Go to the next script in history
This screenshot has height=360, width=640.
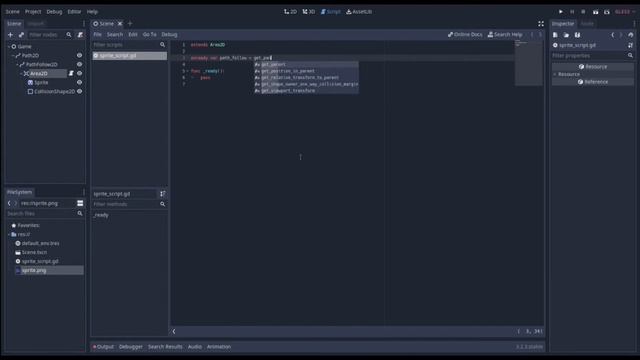click(x=540, y=35)
